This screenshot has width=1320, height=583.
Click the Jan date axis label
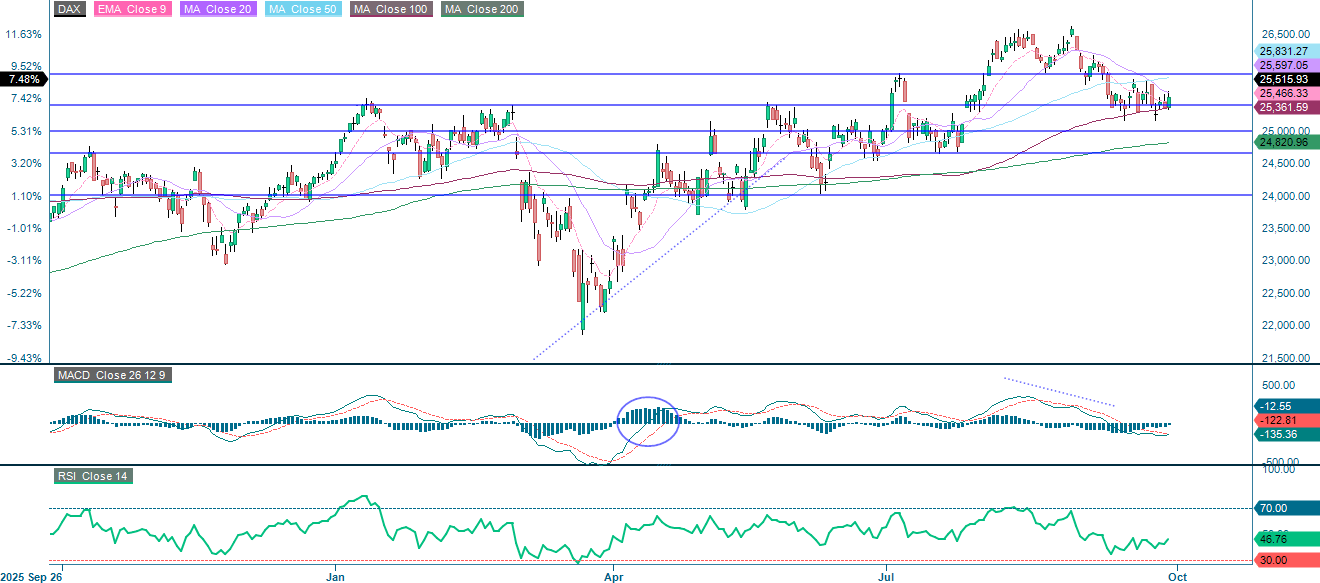[x=336, y=576]
